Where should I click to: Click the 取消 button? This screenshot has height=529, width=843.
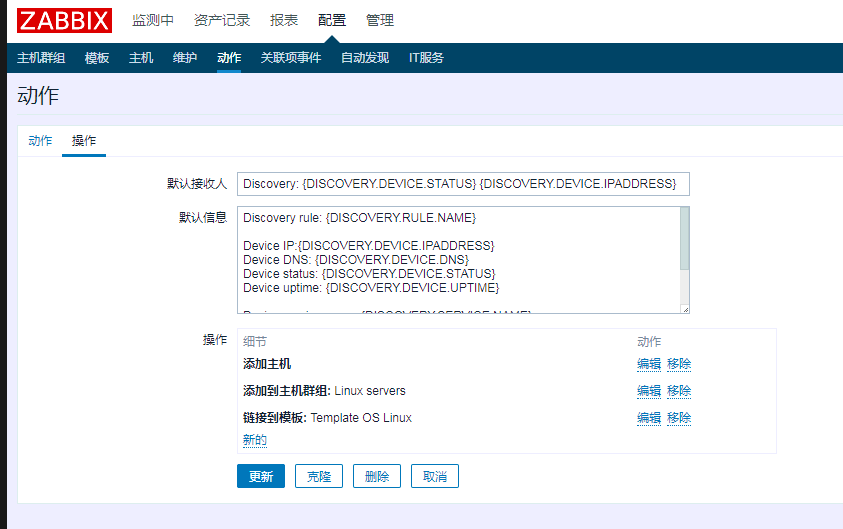pyautogui.click(x=435, y=476)
